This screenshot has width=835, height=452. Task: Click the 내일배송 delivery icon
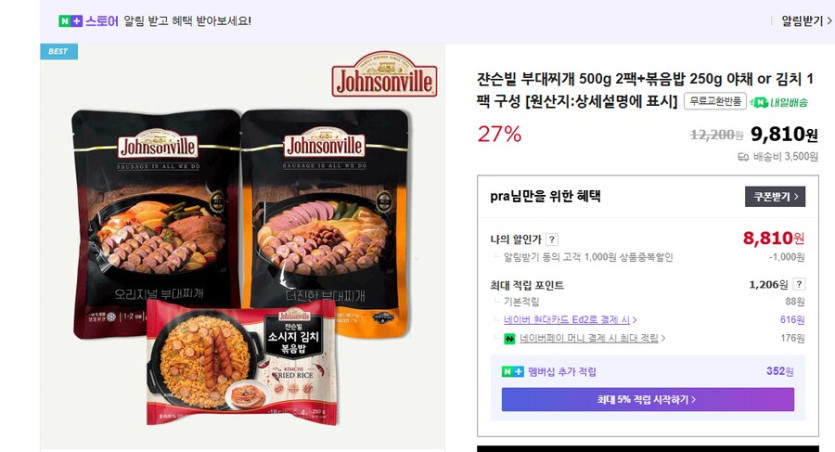779,102
